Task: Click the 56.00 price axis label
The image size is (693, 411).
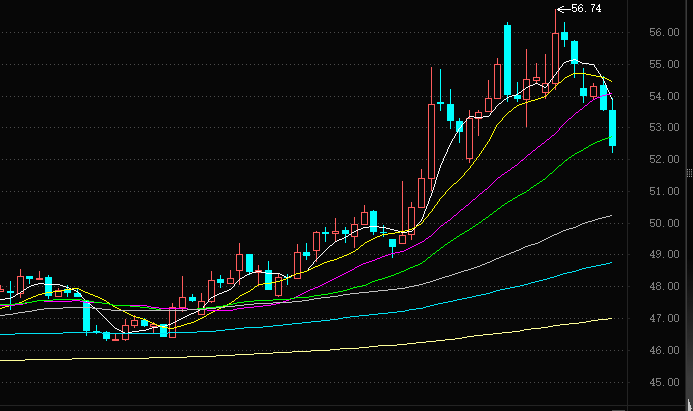Action: click(x=664, y=32)
